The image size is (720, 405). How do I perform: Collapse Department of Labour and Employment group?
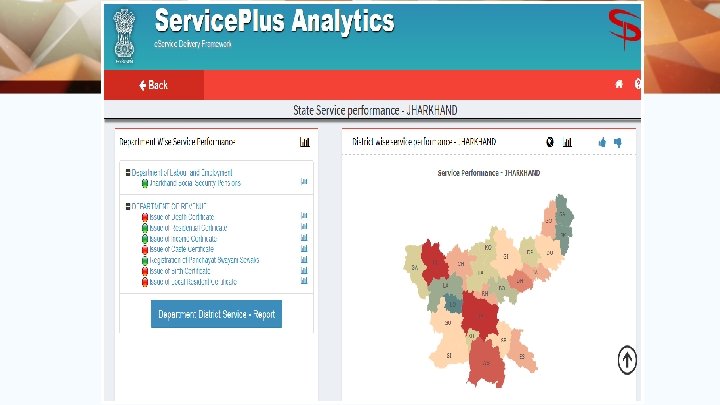tap(128, 173)
